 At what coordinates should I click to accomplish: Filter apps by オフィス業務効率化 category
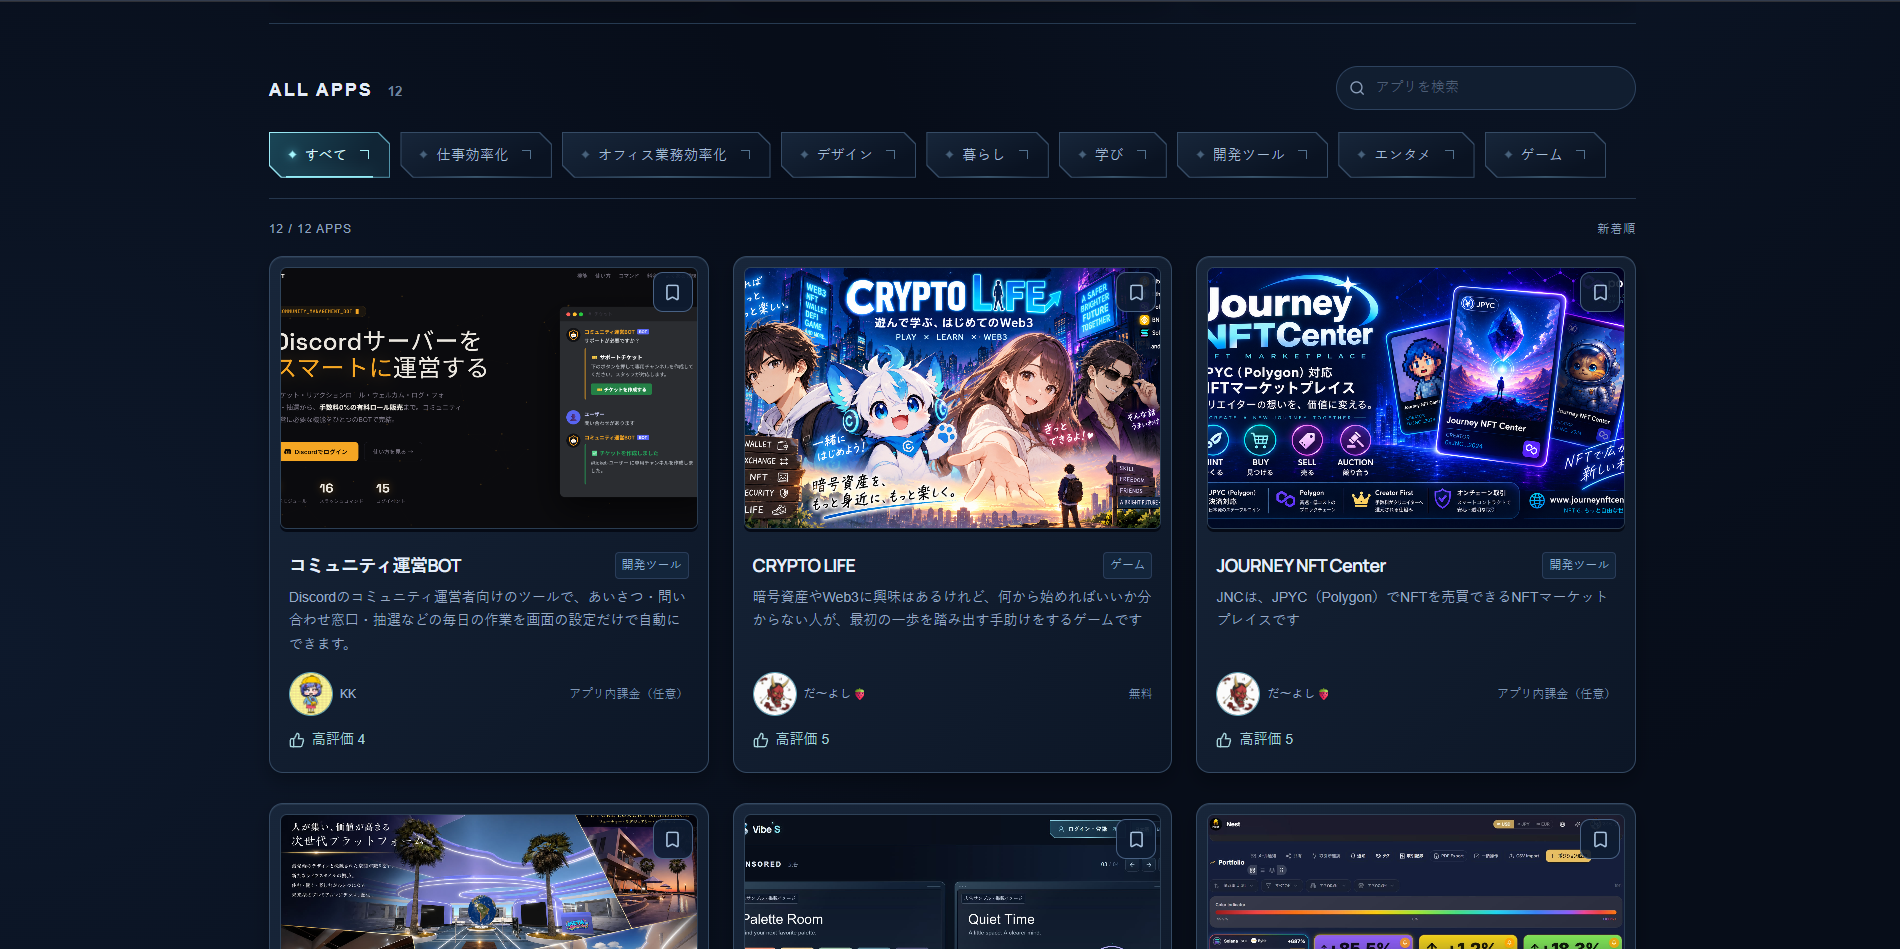click(666, 155)
